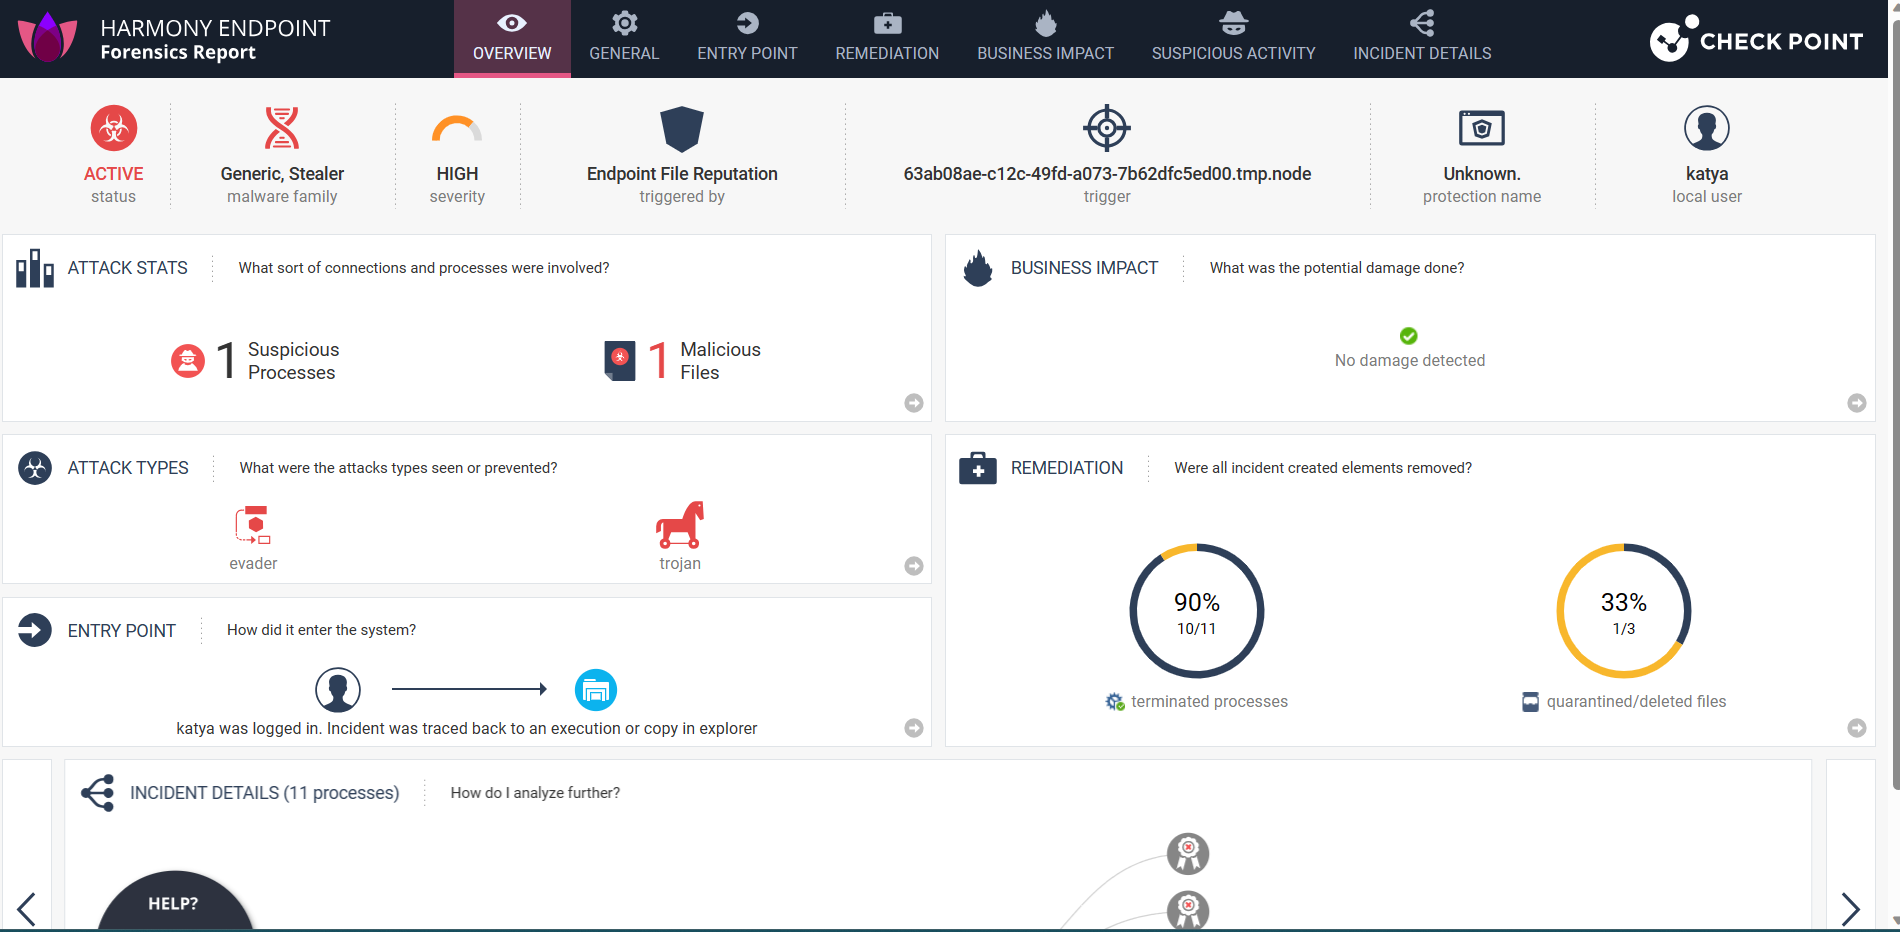View the Suspicious Activity tab

1233,39
